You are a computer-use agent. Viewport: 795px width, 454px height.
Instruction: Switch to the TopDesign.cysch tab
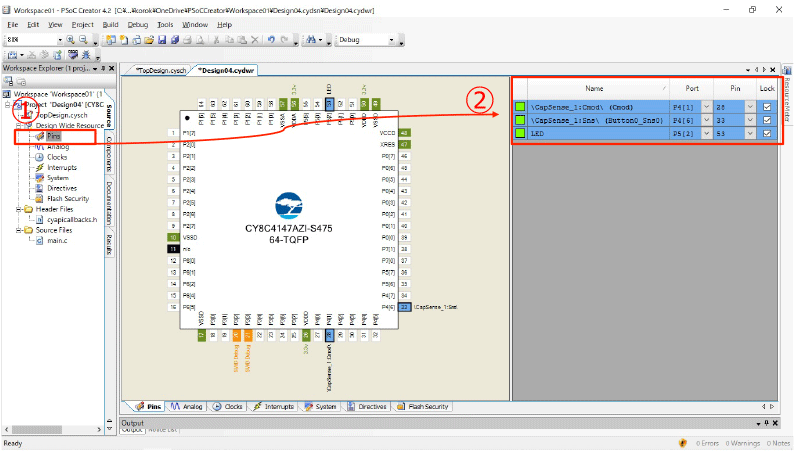[160, 71]
